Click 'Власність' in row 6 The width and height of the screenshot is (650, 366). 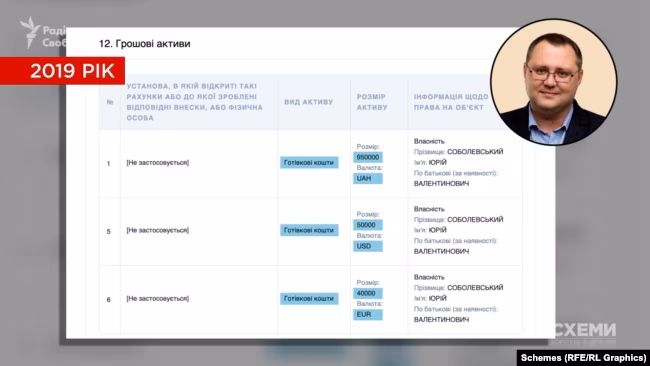tap(429, 277)
